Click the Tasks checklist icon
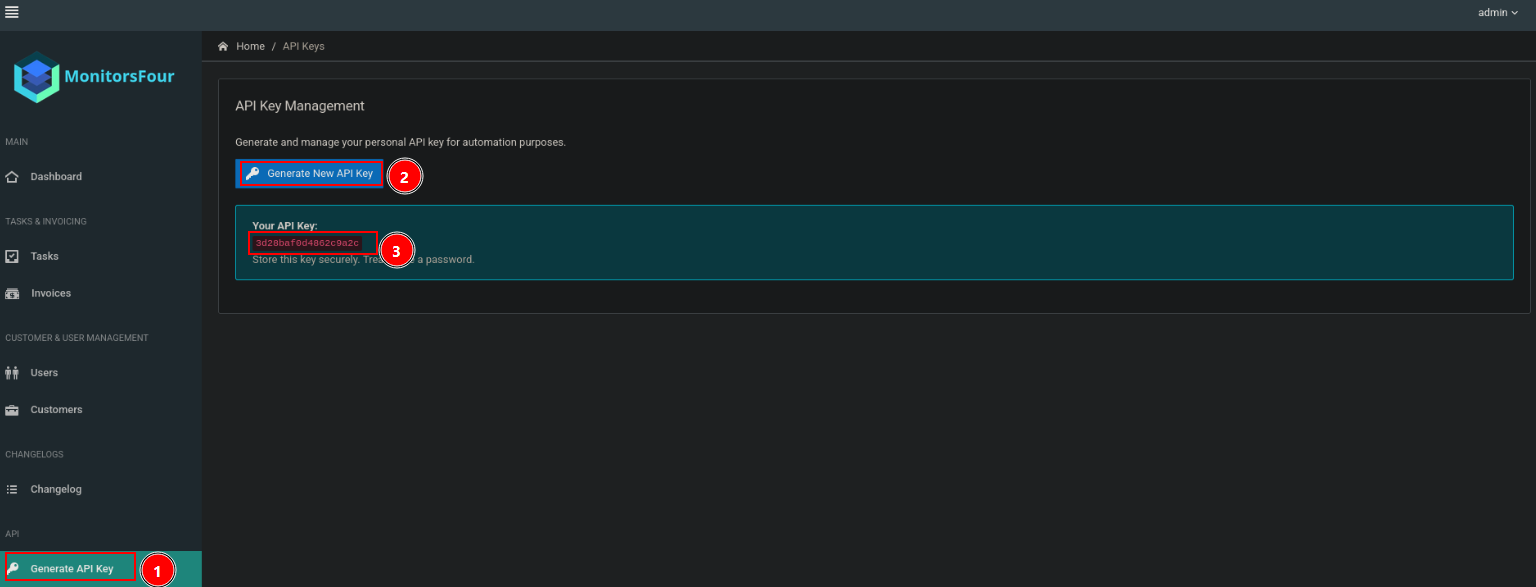 pyautogui.click(x=12, y=257)
